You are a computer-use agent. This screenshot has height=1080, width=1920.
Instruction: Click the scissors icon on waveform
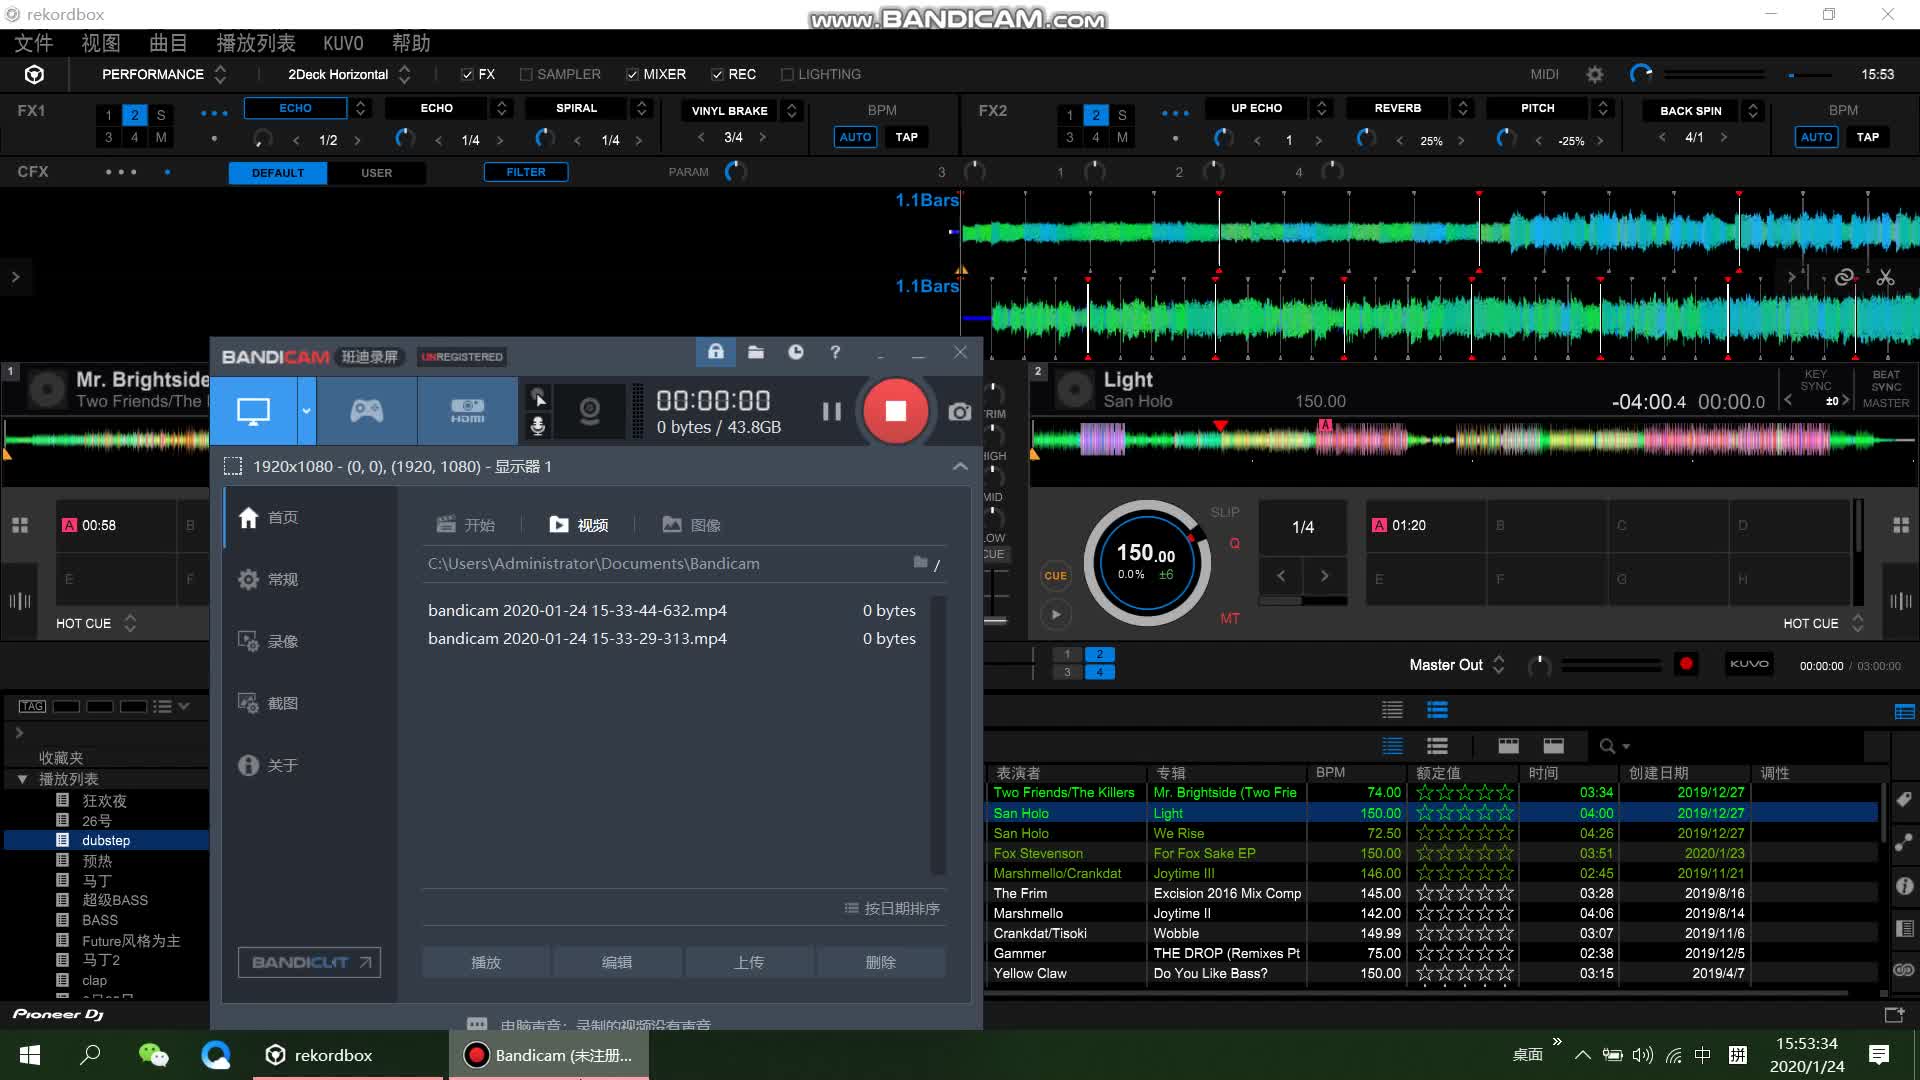[x=1886, y=277]
